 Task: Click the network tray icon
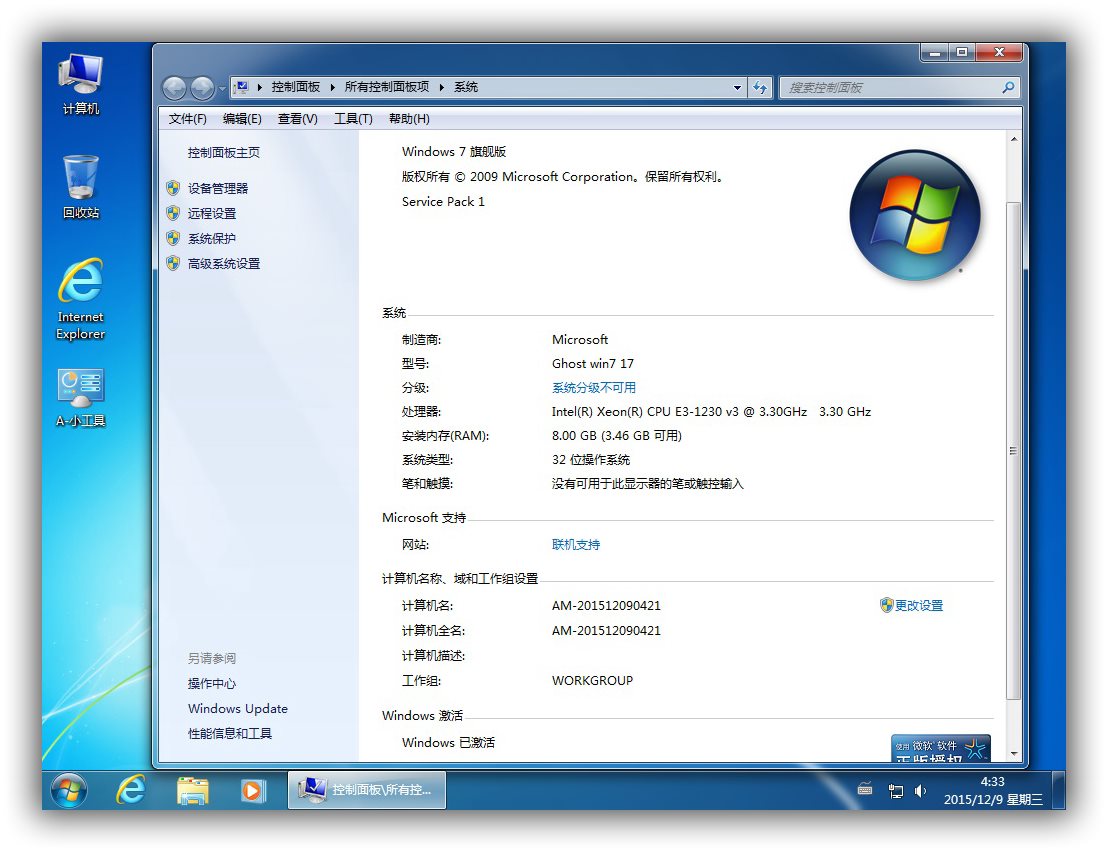896,791
